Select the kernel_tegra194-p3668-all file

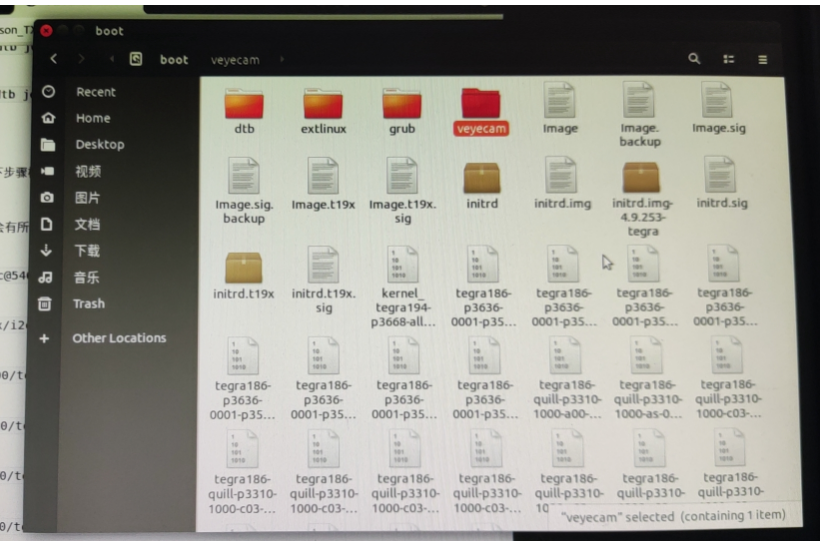coord(402,287)
